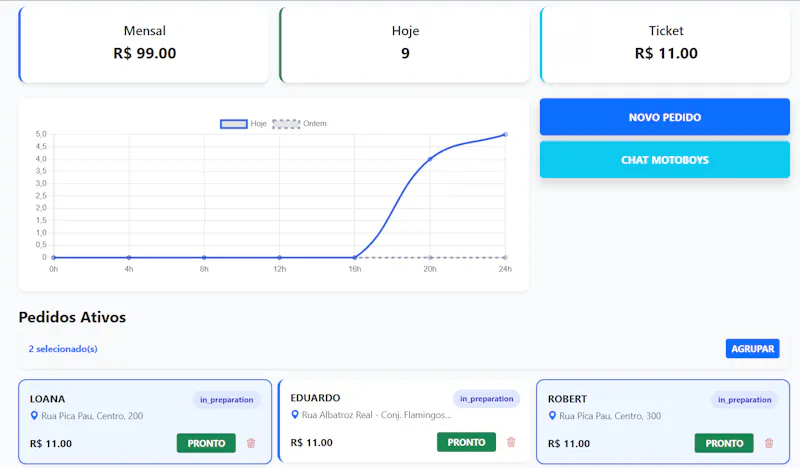The width and height of the screenshot is (800, 468).
Task: Click the chart data point at 20h
Action: pyautogui.click(x=430, y=159)
